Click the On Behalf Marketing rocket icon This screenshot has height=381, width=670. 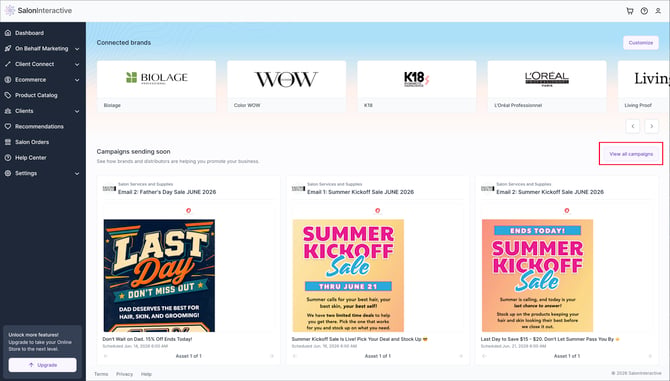click(8, 49)
